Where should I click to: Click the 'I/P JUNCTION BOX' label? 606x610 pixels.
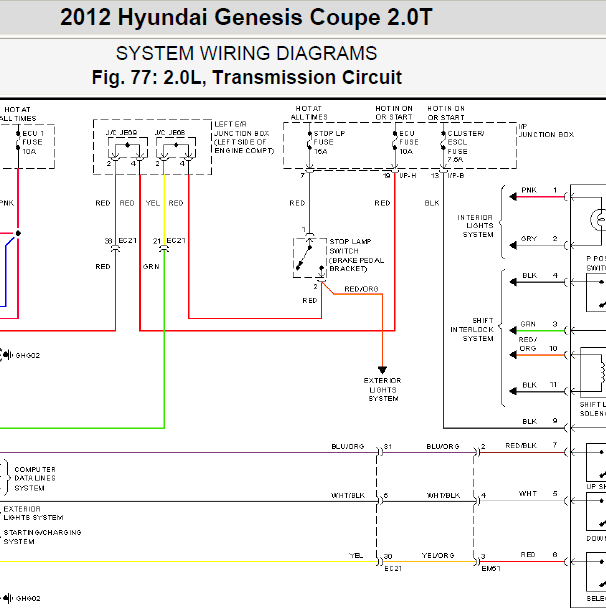(546, 131)
